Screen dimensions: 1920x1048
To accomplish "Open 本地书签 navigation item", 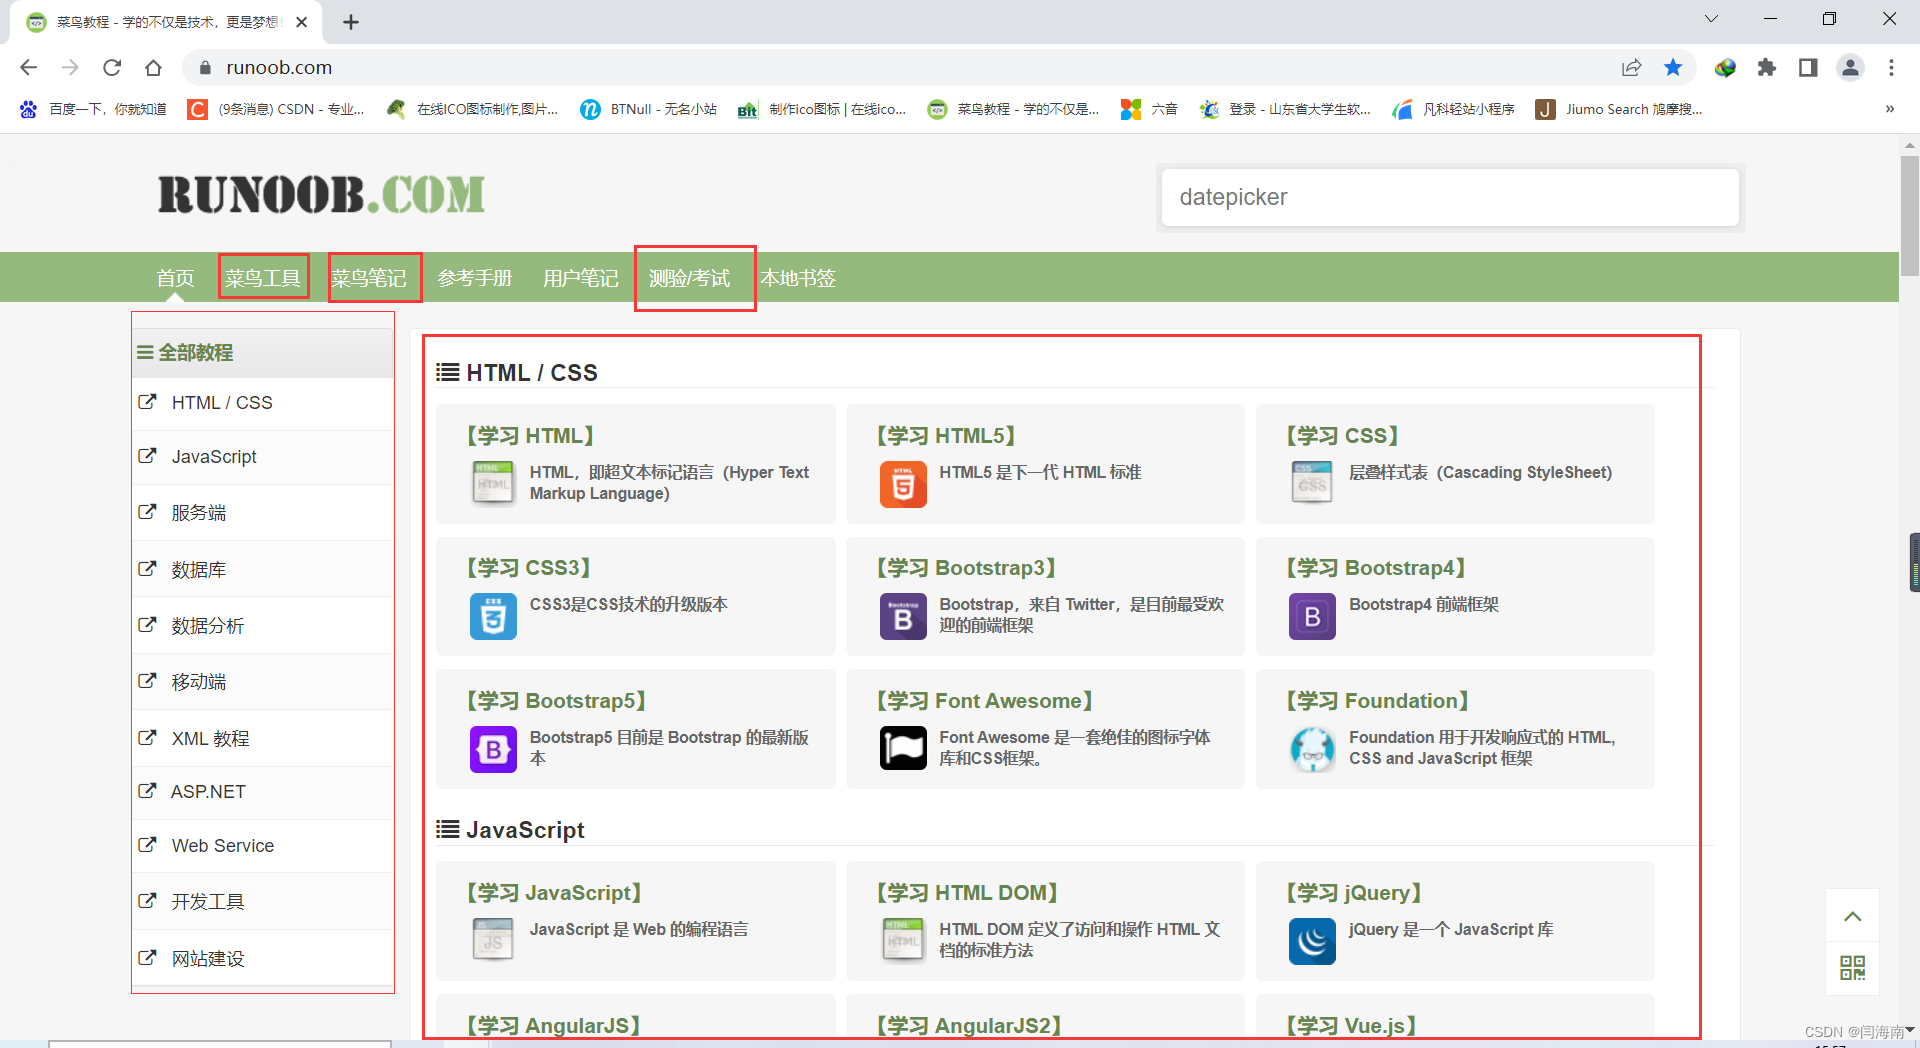I will pos(798,278).
